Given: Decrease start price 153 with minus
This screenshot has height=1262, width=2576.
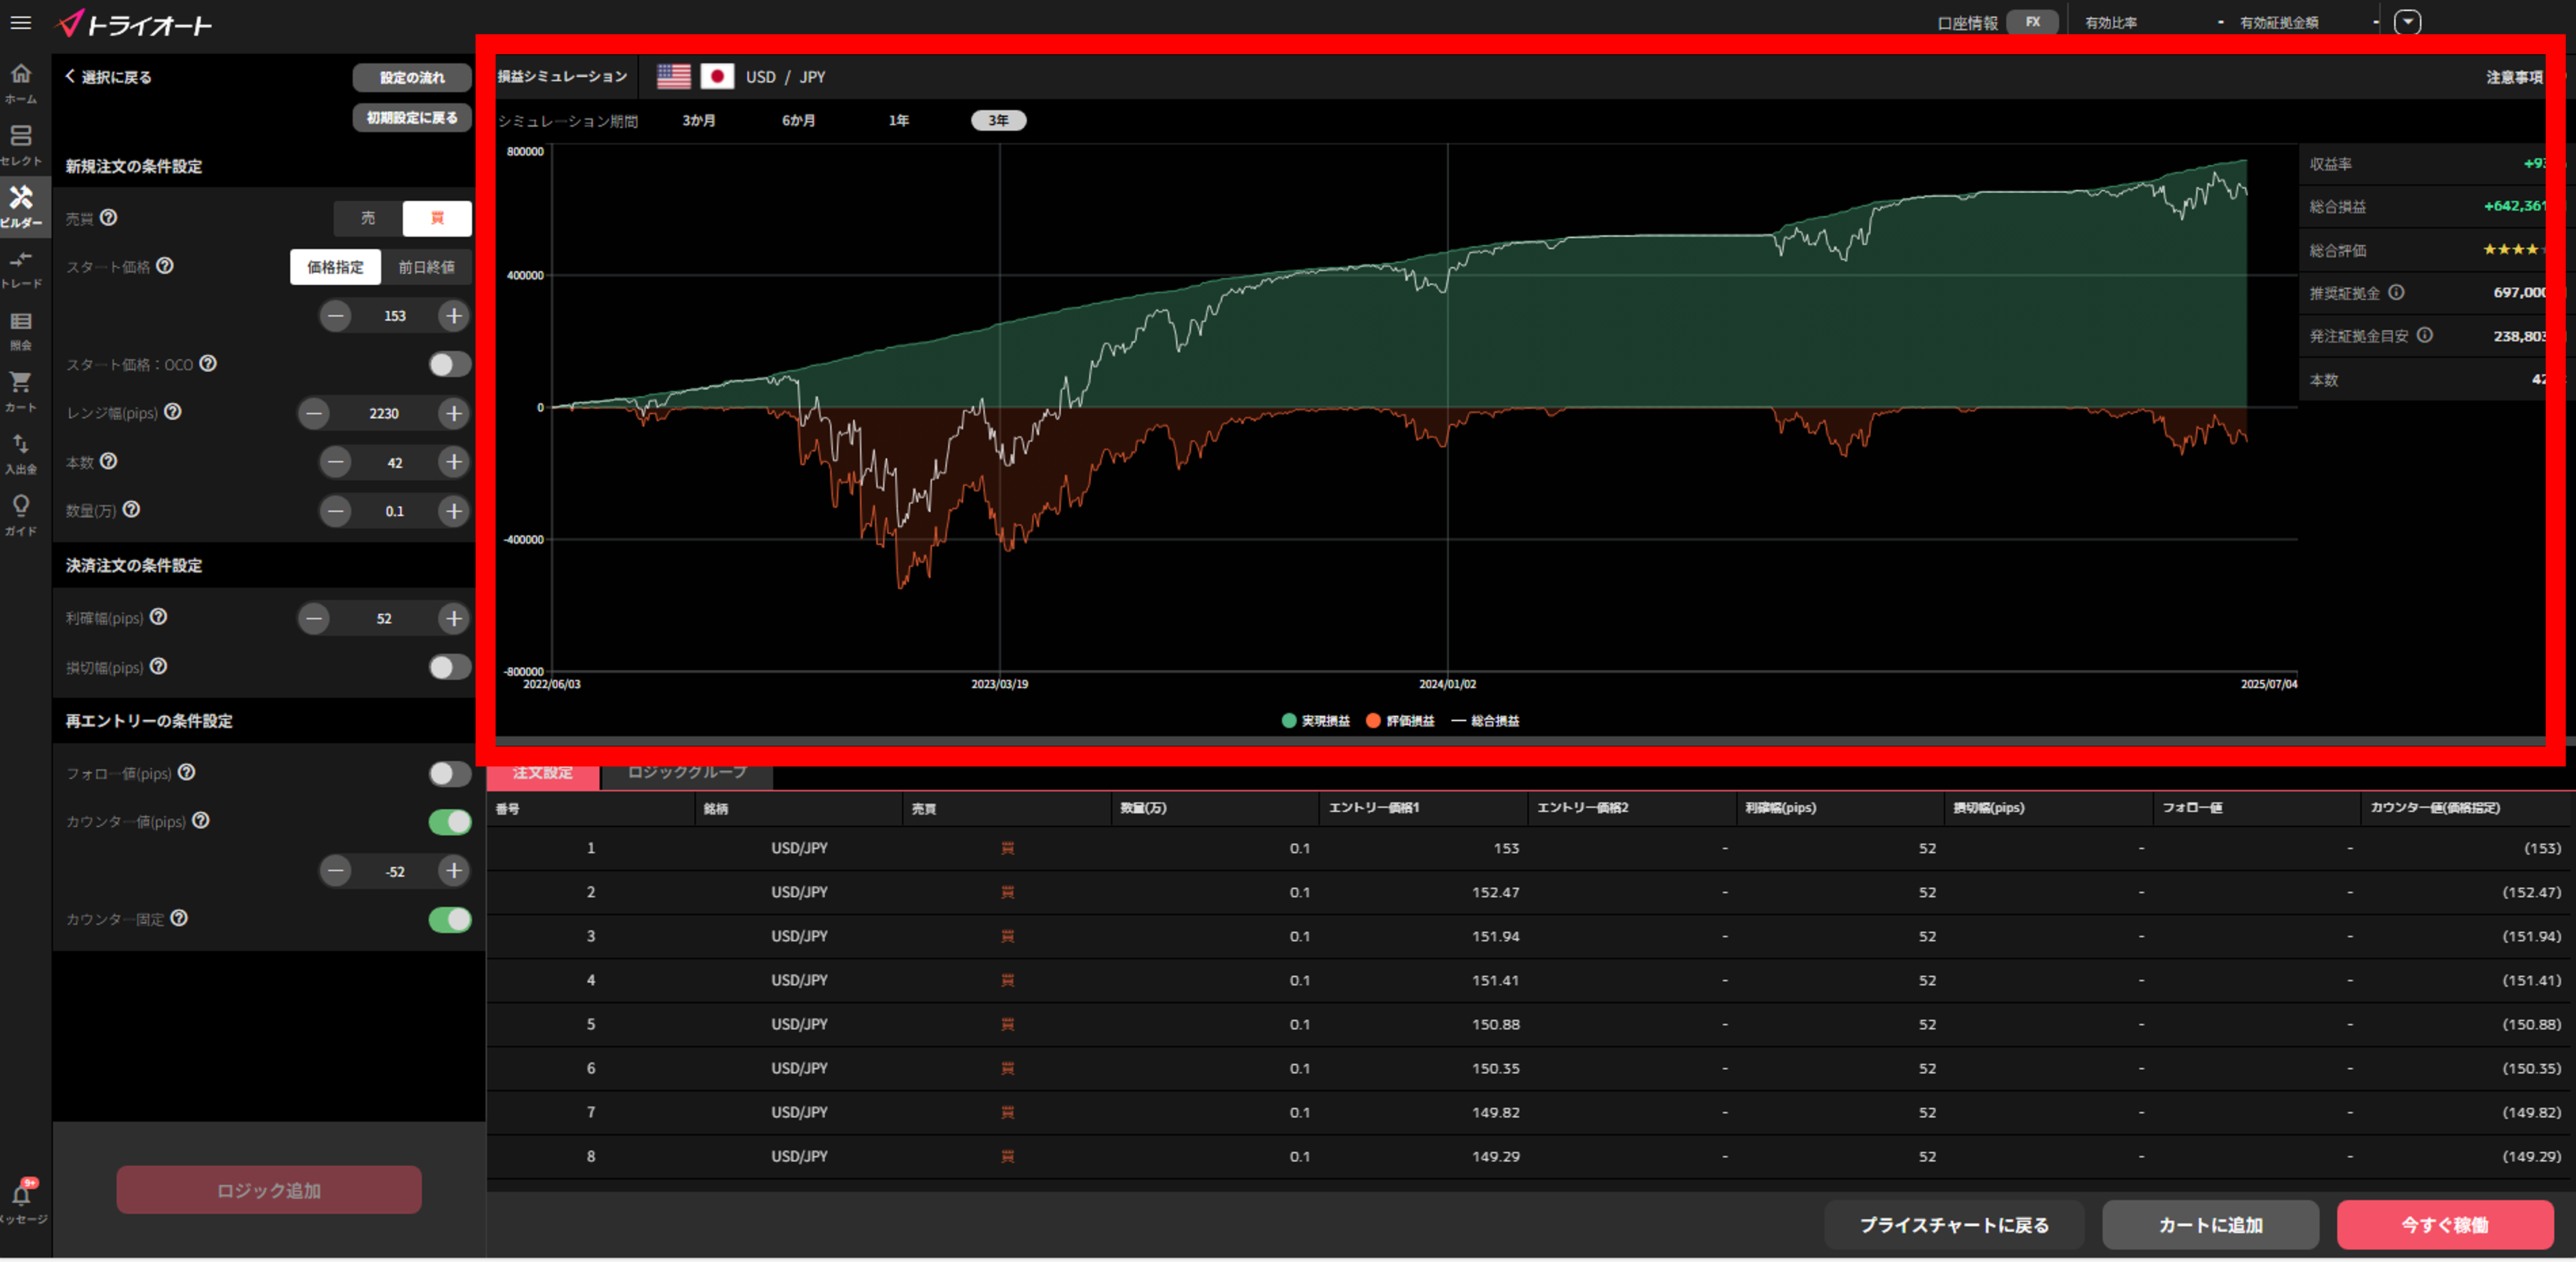Looking at the screenshot, I should (x=335, y=316).
